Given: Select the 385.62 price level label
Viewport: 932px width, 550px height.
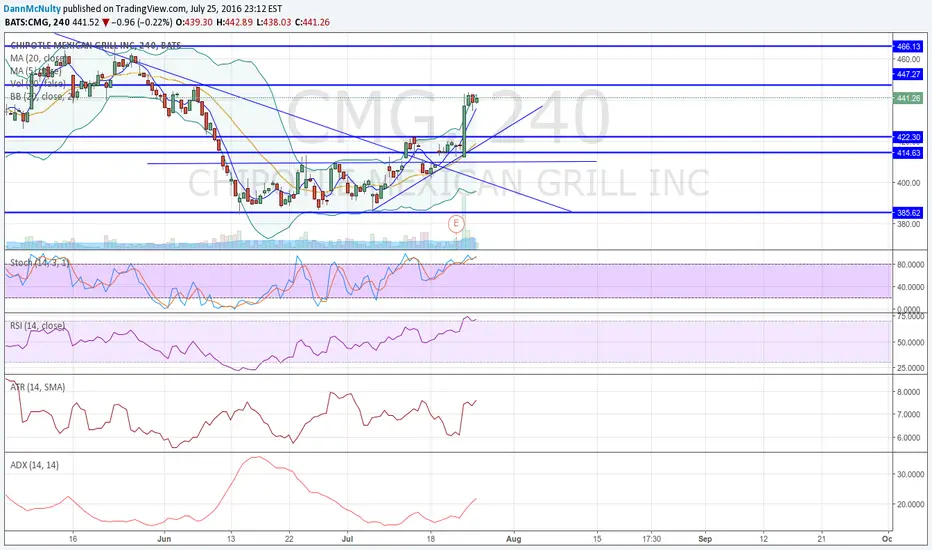Looking at the screenshot, I should pyautogui.click(x=909, y=213).
